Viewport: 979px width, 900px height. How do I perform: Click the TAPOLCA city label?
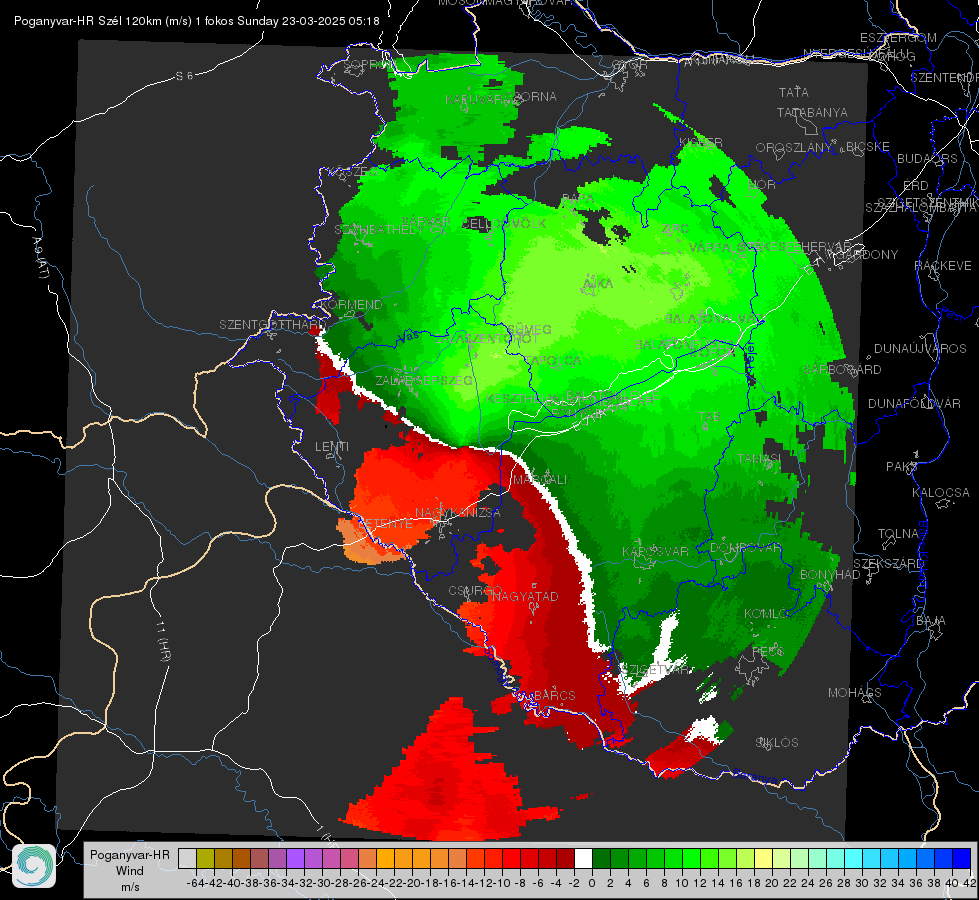click(553, 360)
